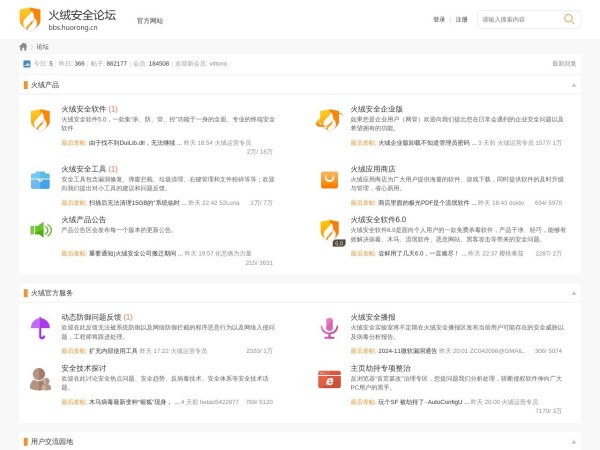
Task: Click the 火绒安全播报 microphone icon
Action: click(329, 328)
